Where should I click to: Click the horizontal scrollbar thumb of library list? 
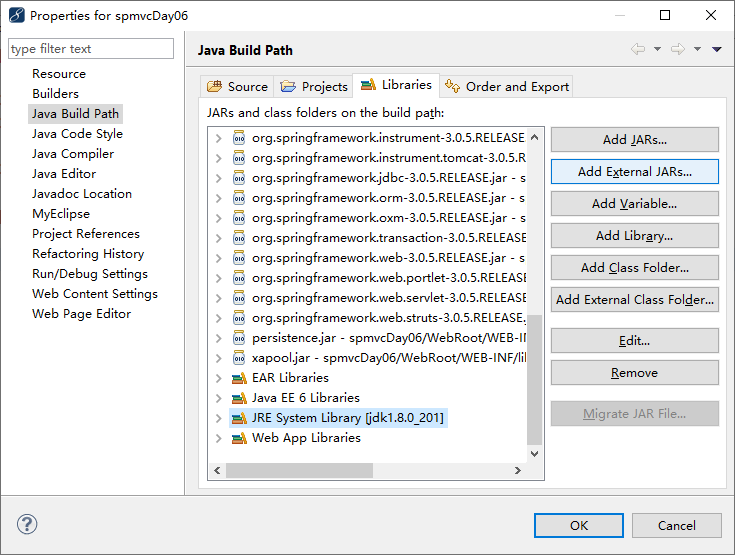(300, 470)
